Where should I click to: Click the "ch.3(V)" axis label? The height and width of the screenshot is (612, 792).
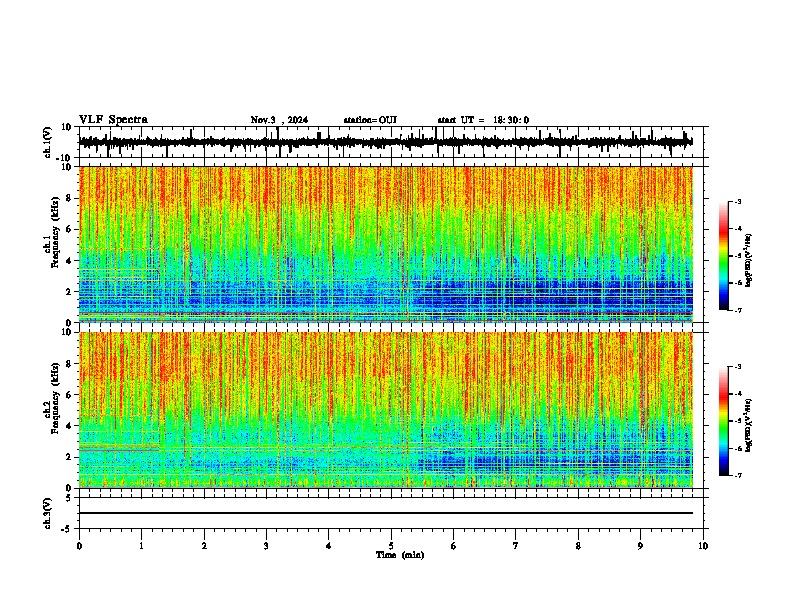click(x=48, y=513)
